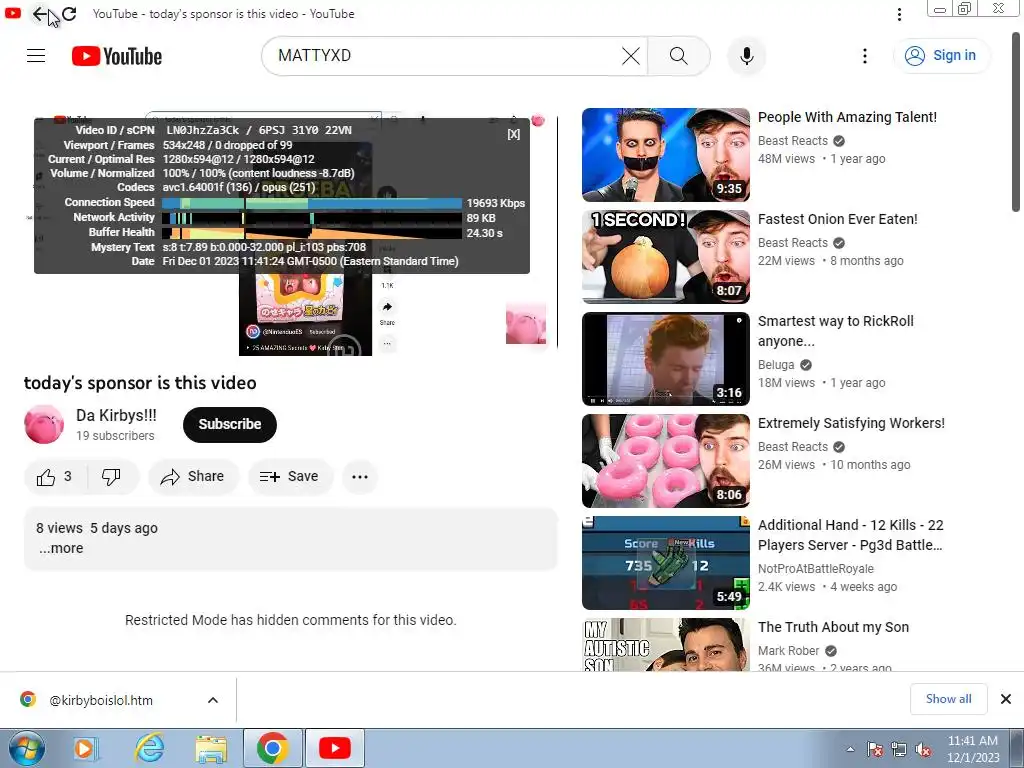Click the page vertical scrollbar
This screenshot has width=1024, height=768.
pyautogui.click(x=1016, y=124)
